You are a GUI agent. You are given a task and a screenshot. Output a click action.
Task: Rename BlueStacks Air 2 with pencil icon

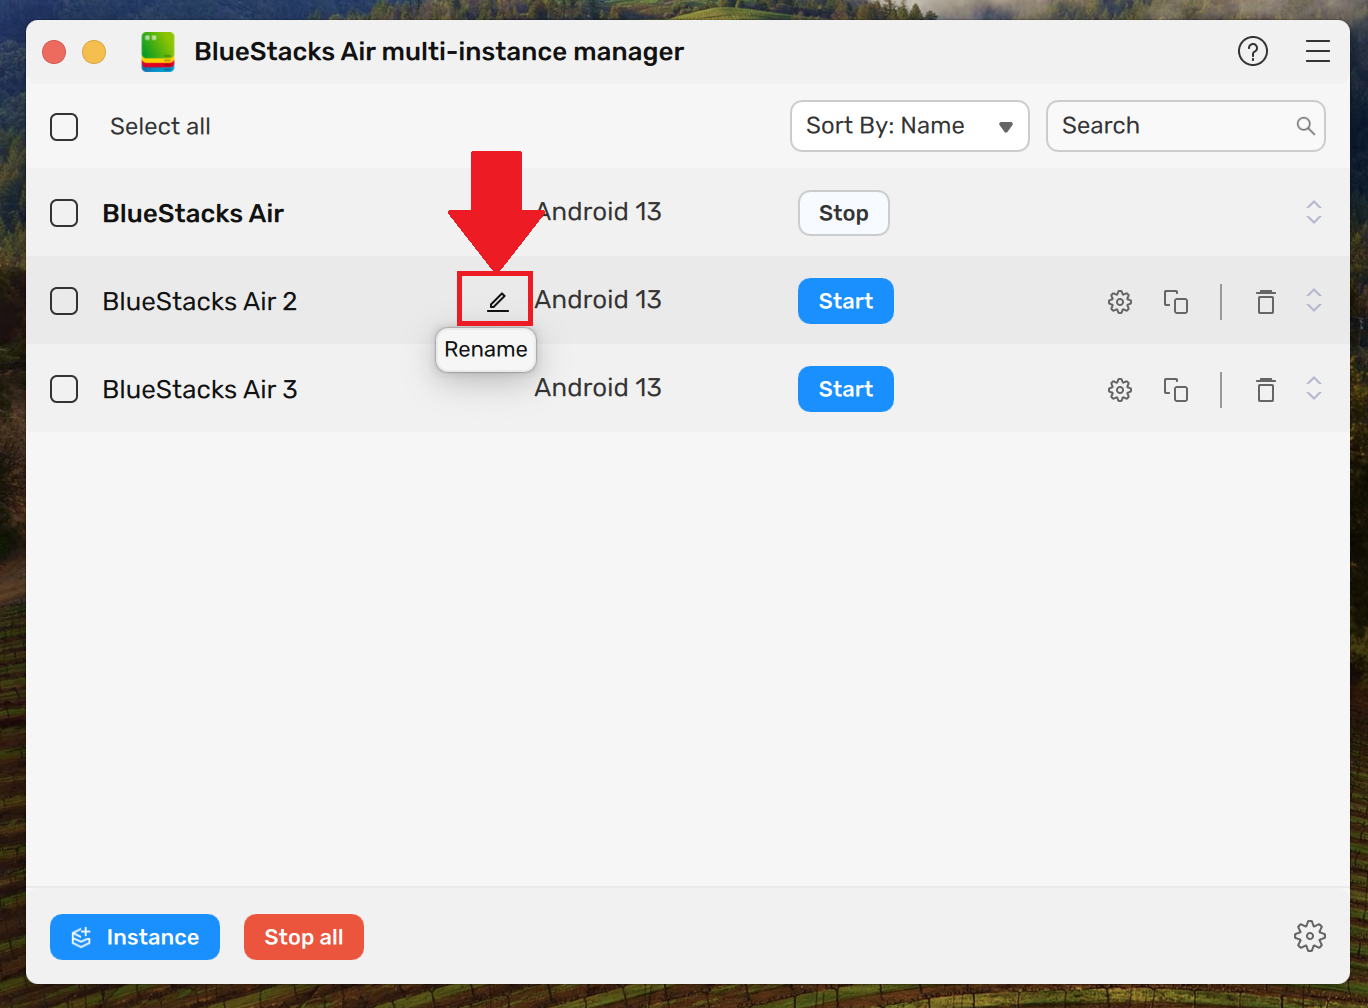(x=497, y=300)
